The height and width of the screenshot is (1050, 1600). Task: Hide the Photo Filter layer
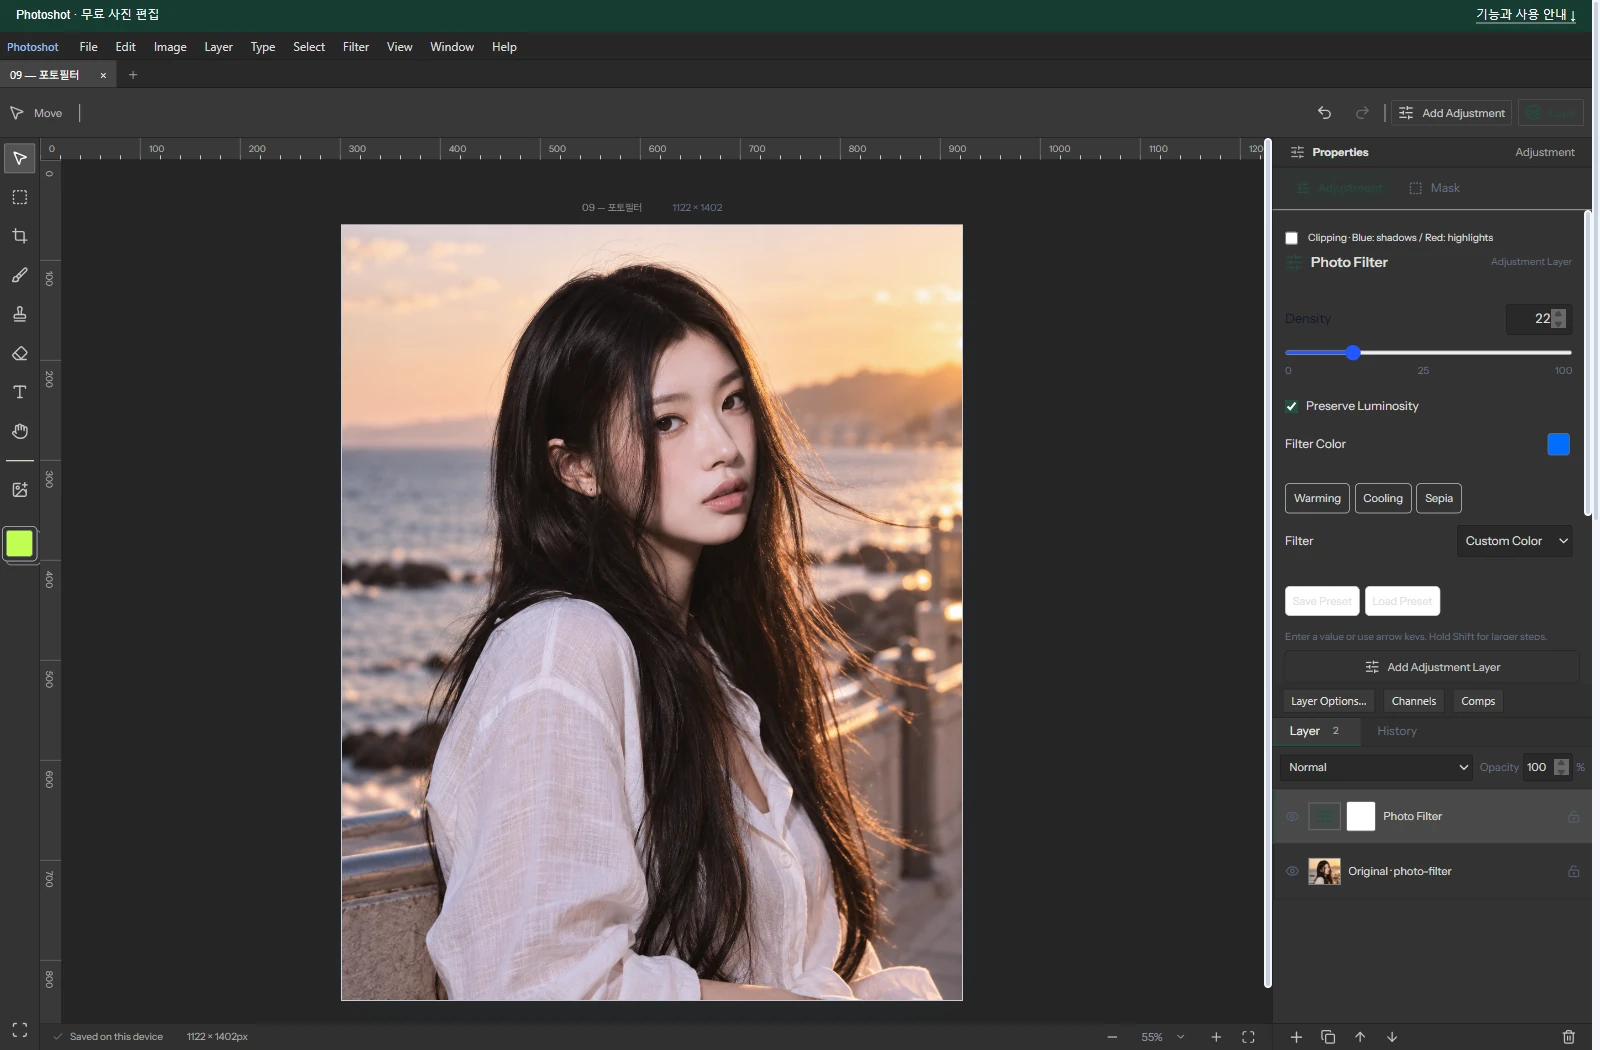click(1292, 817)
